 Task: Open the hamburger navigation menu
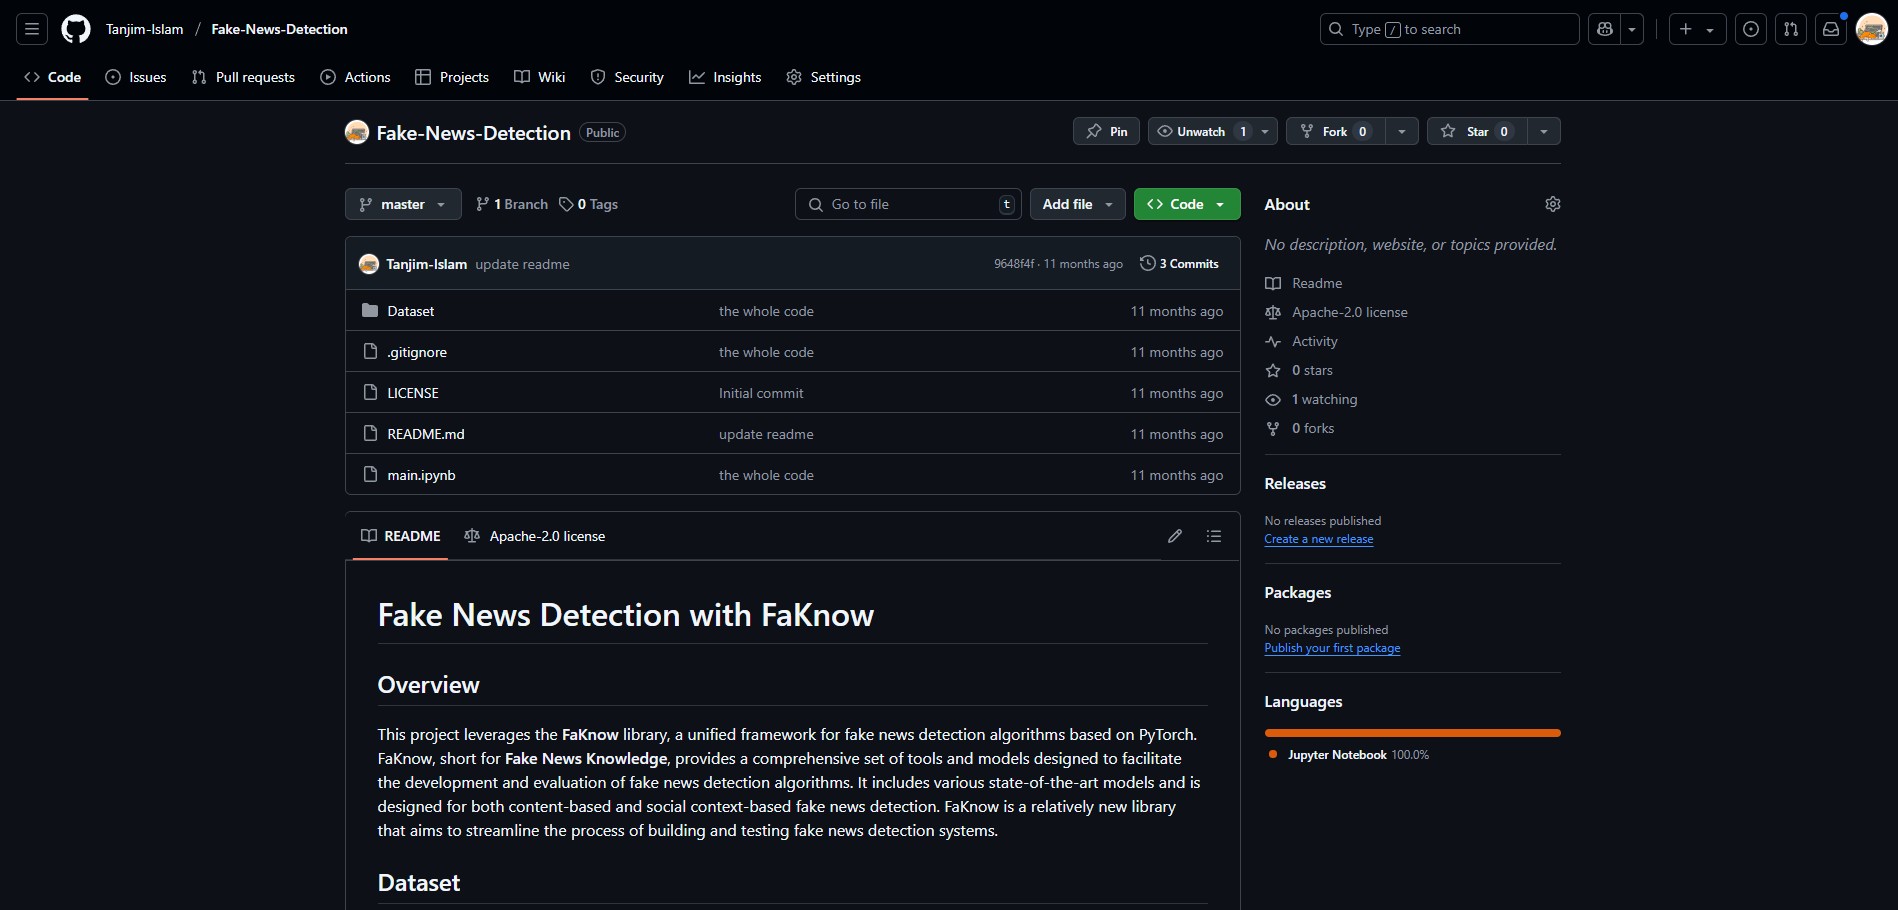32,29
